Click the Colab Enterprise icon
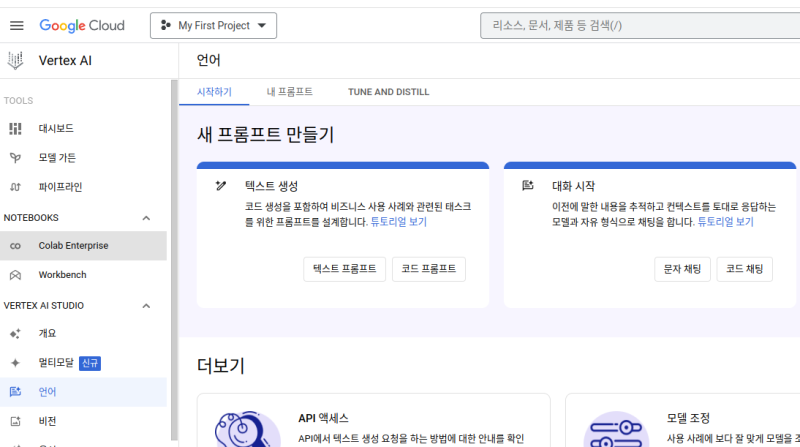Viewport: 800px width, 447px height. point(15,246)
